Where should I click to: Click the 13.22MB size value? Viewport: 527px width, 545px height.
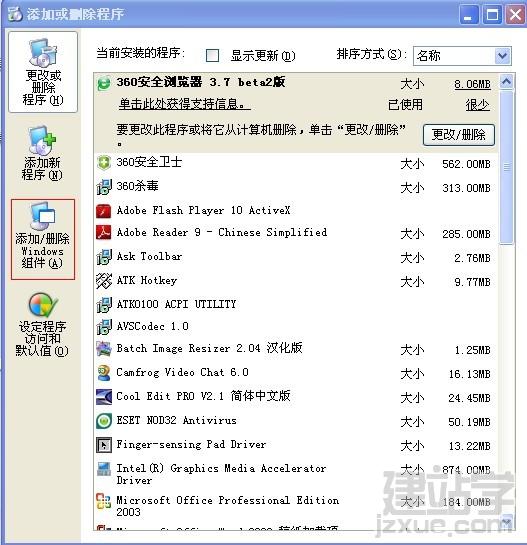tap(469, 446)
